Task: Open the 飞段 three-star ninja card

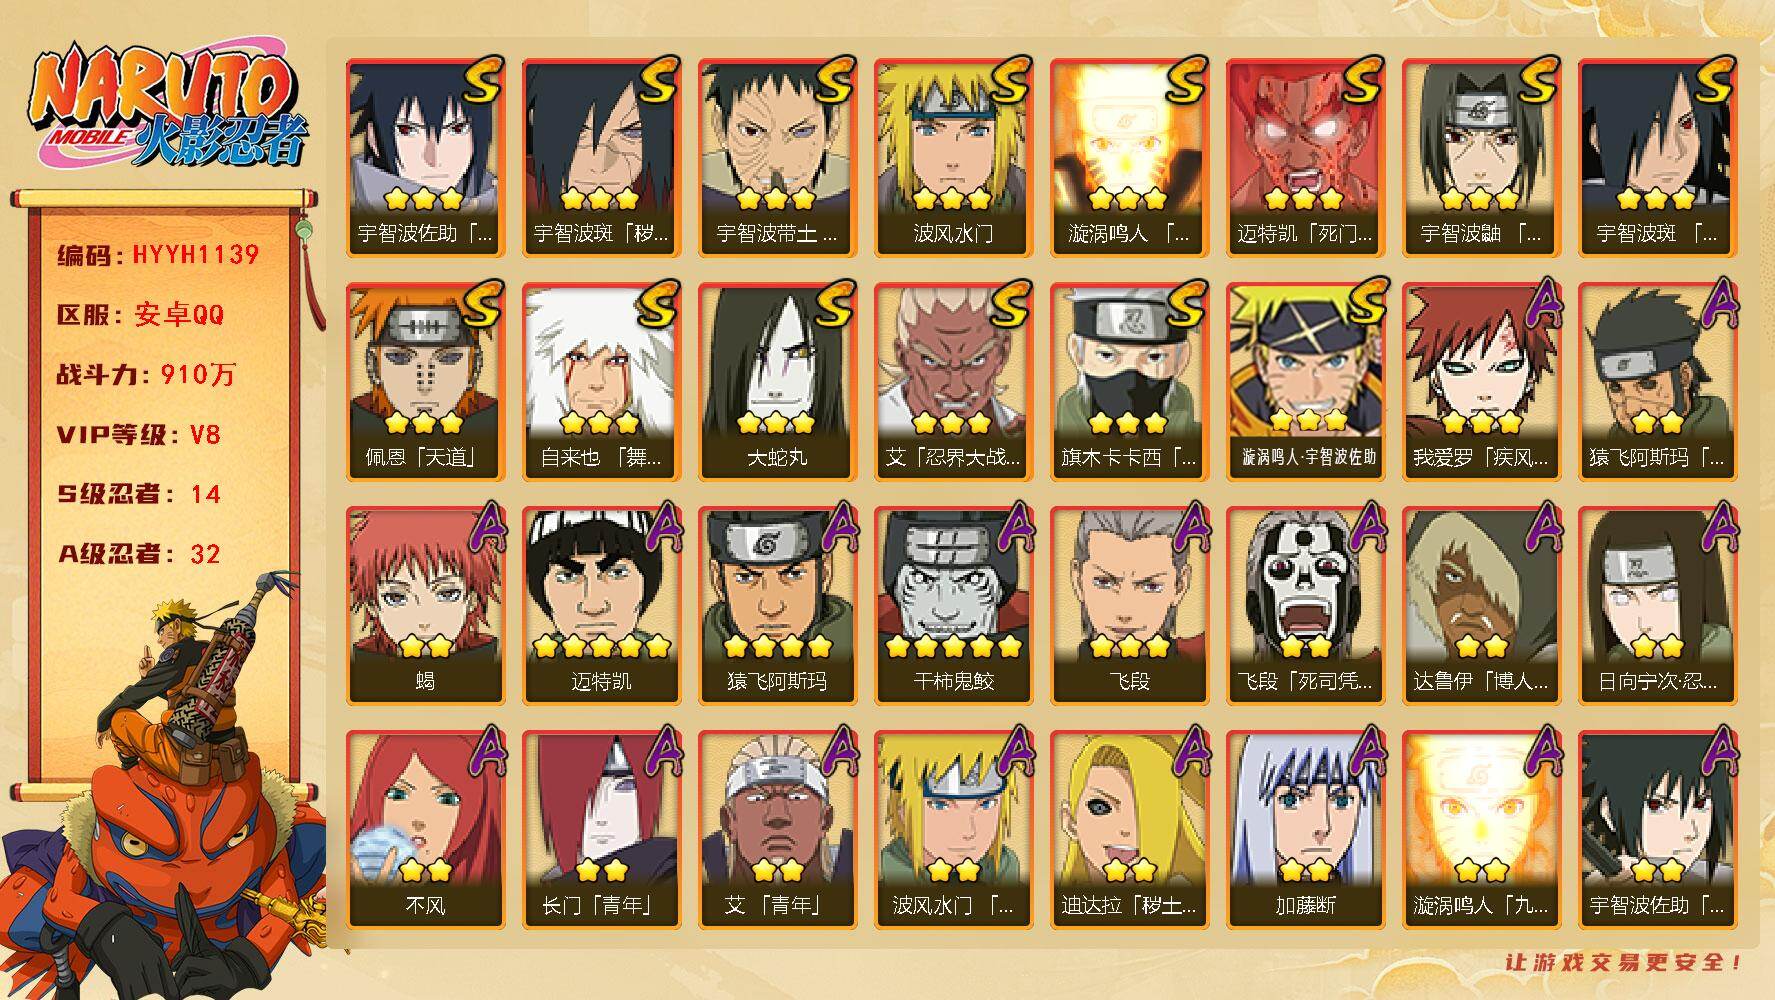Action: pos(1129,605)
